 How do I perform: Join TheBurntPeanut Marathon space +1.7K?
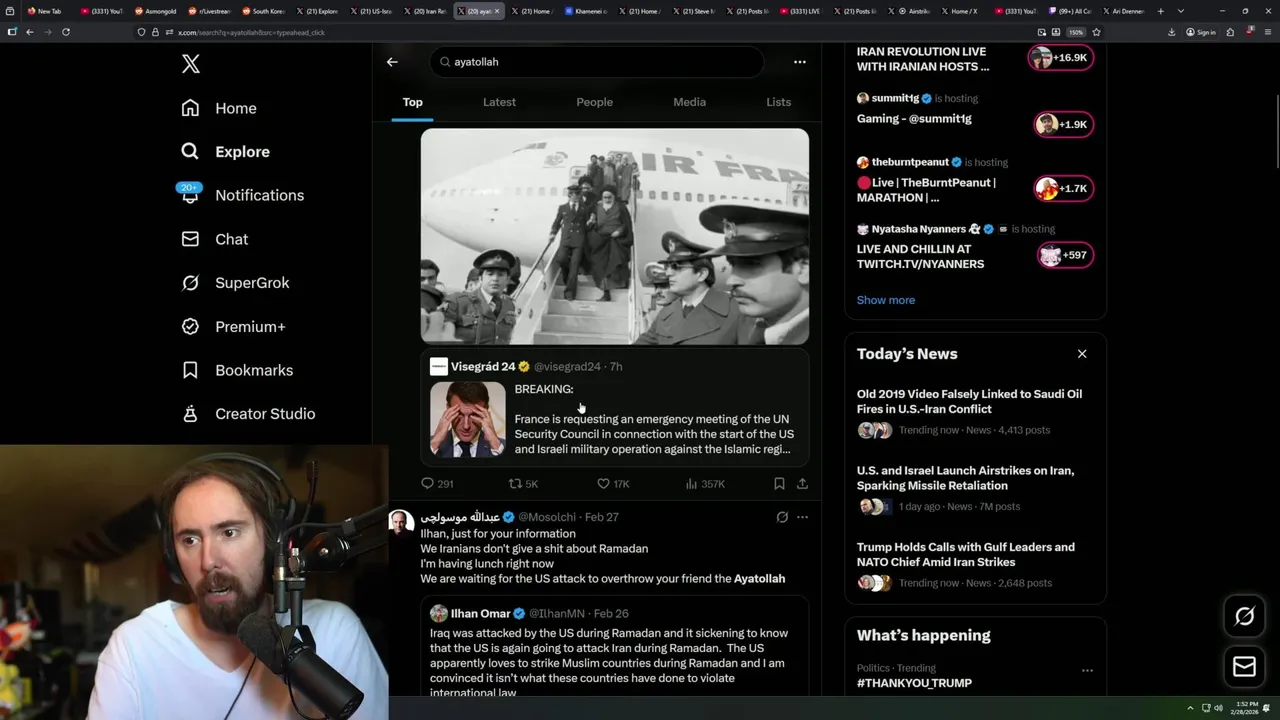tap(1064, 189)
